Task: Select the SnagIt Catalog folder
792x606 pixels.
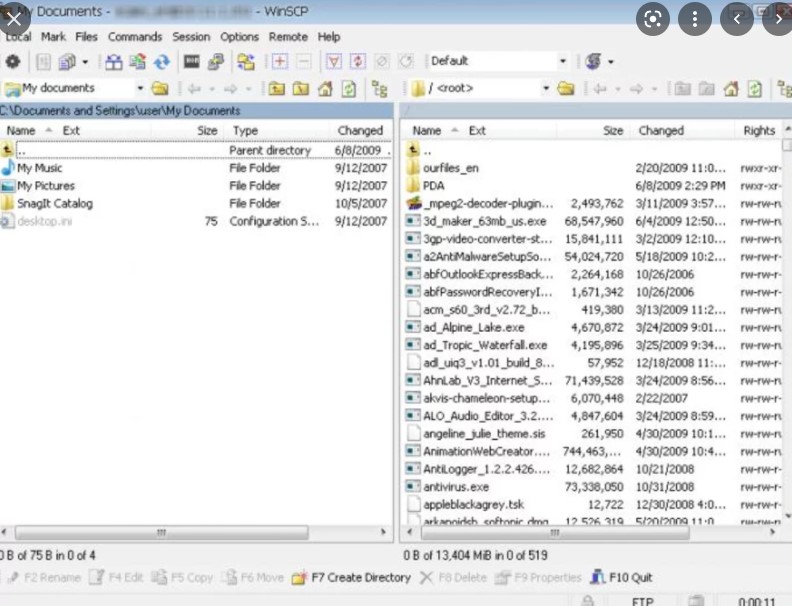Action: tap(55, 204)
